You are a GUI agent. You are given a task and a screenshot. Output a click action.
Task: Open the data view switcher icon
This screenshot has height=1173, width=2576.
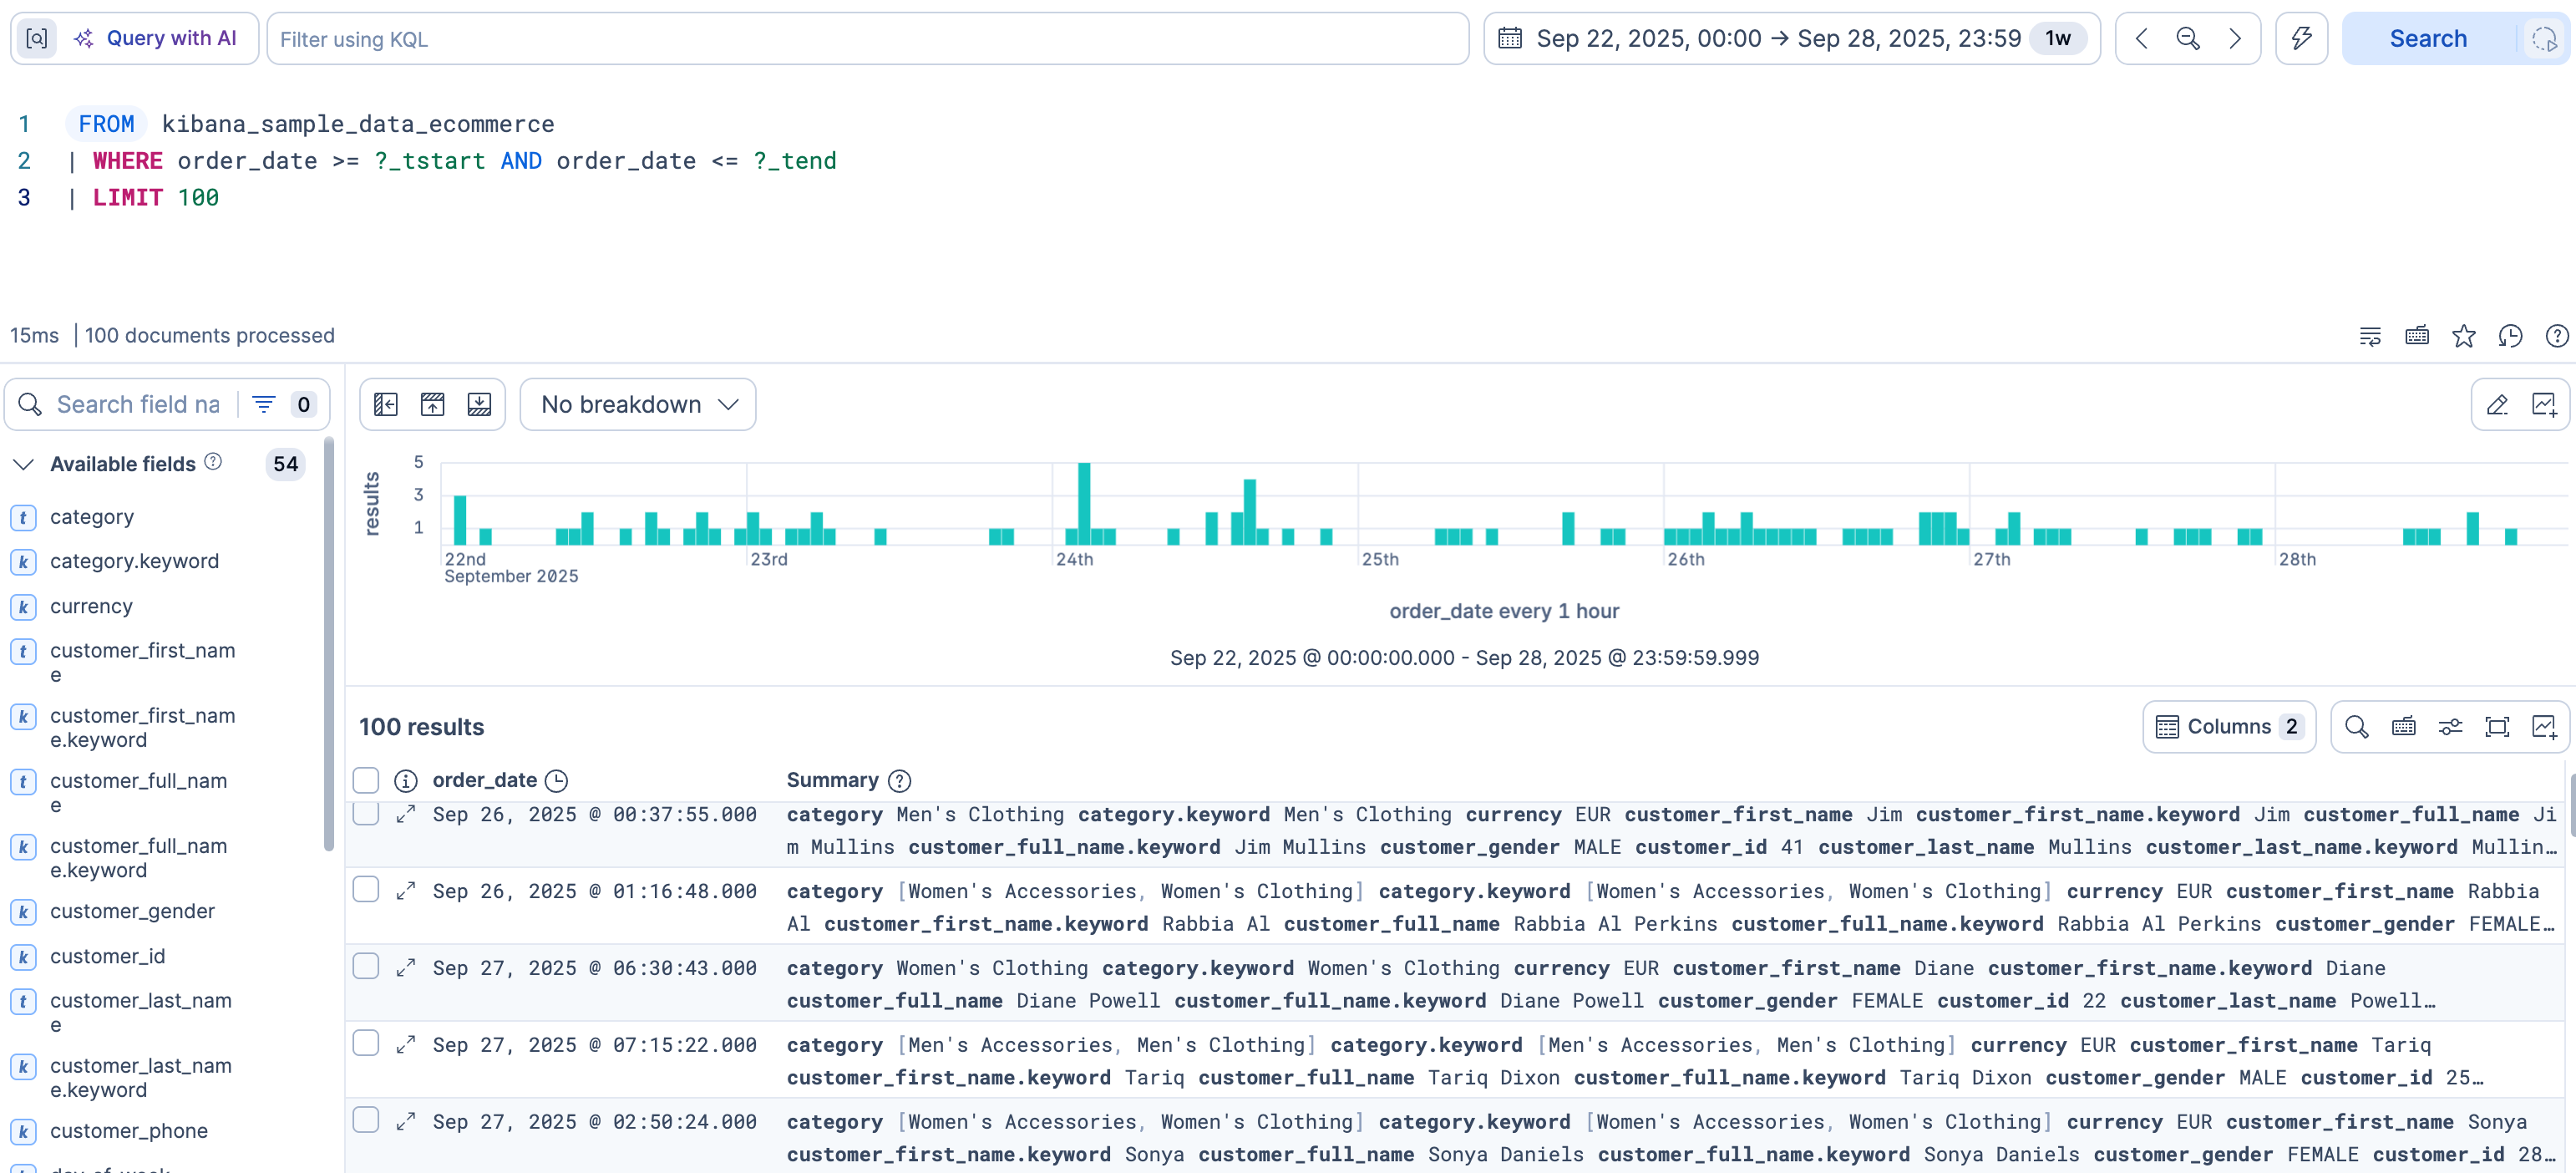point(37,39)
